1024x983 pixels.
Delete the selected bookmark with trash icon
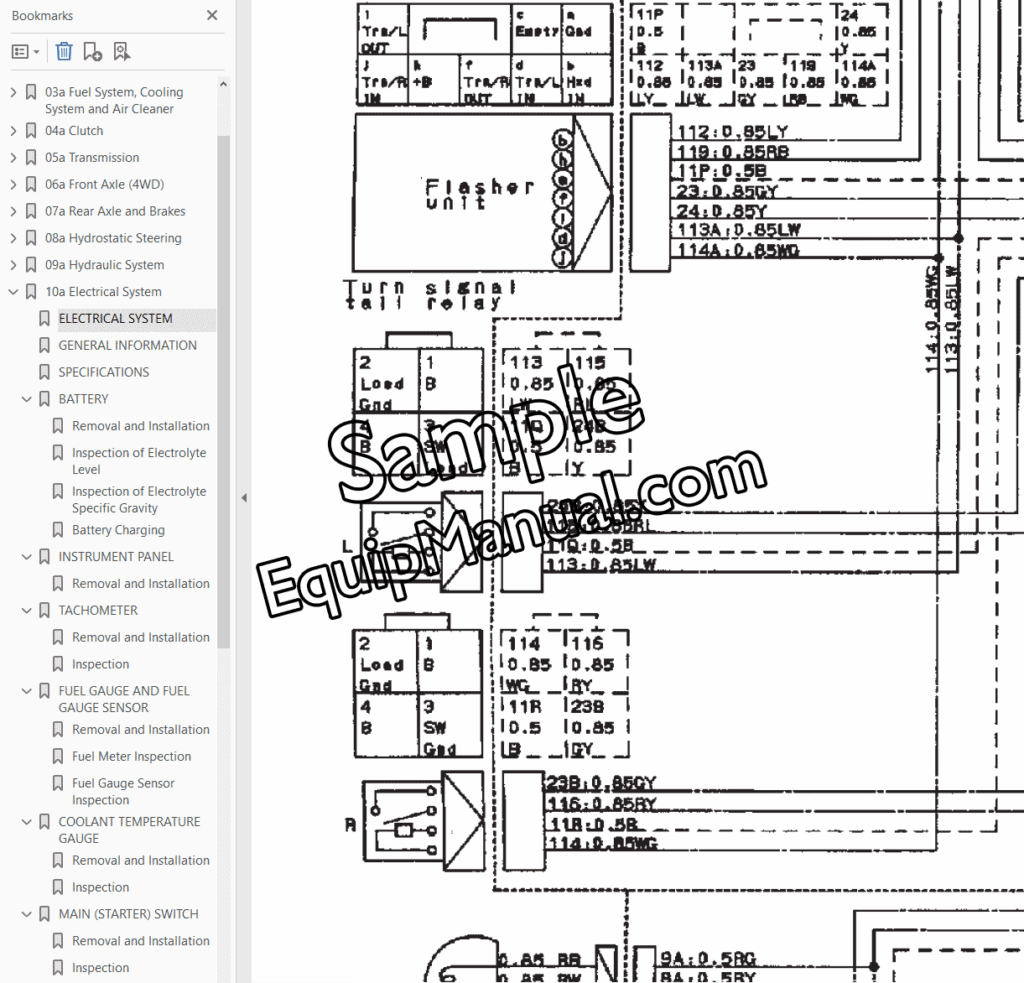pyautogui.click(x=64, y=52)
